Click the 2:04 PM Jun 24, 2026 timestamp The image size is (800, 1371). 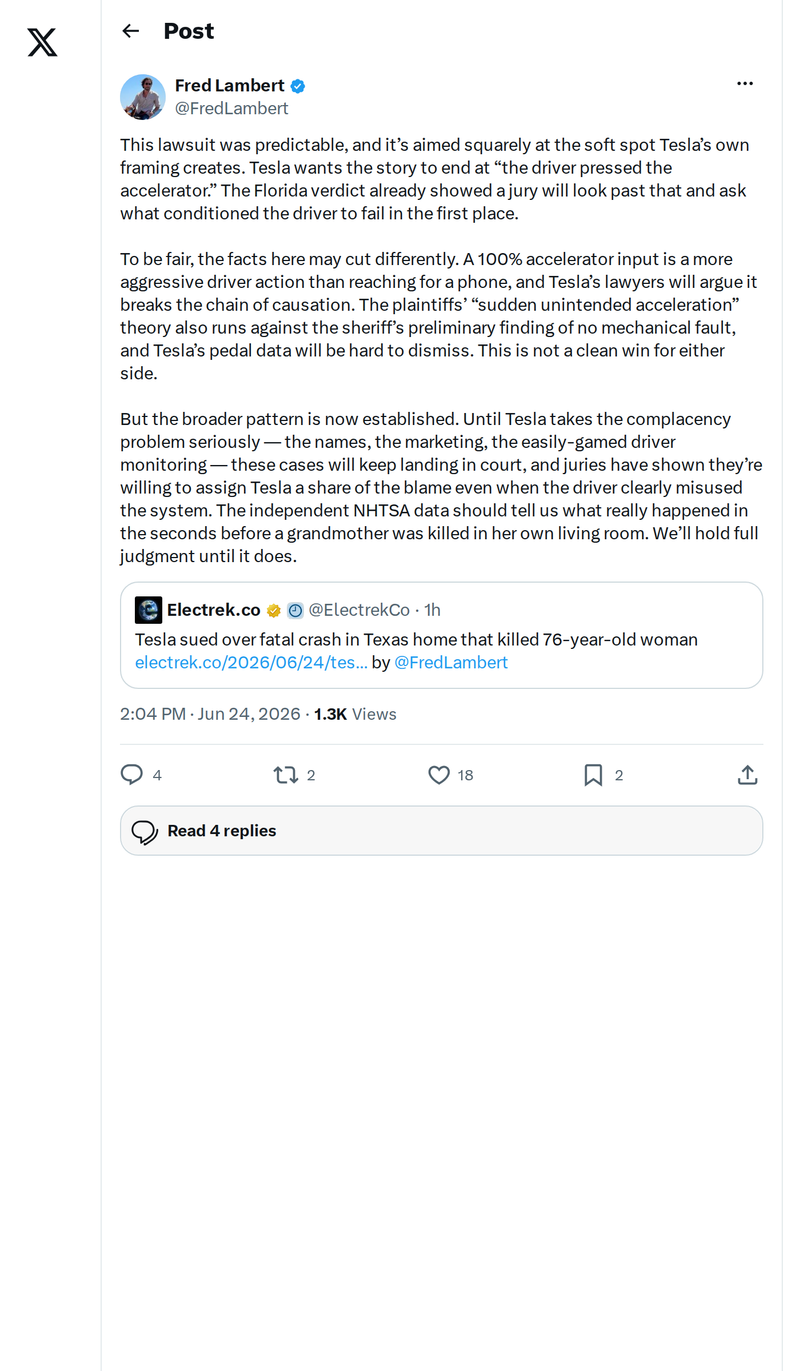pos(210,714)
